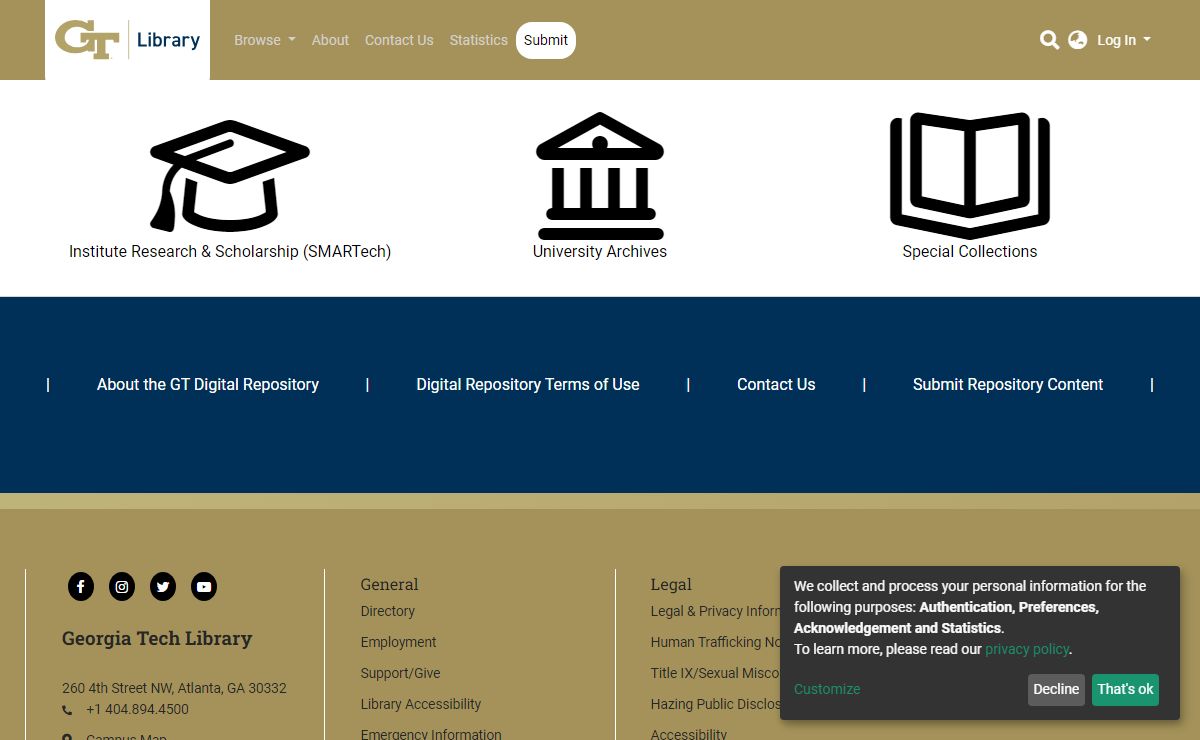Open the Emergency Information footer link
The image size is (1200, 740).
(x=431, y=734)
